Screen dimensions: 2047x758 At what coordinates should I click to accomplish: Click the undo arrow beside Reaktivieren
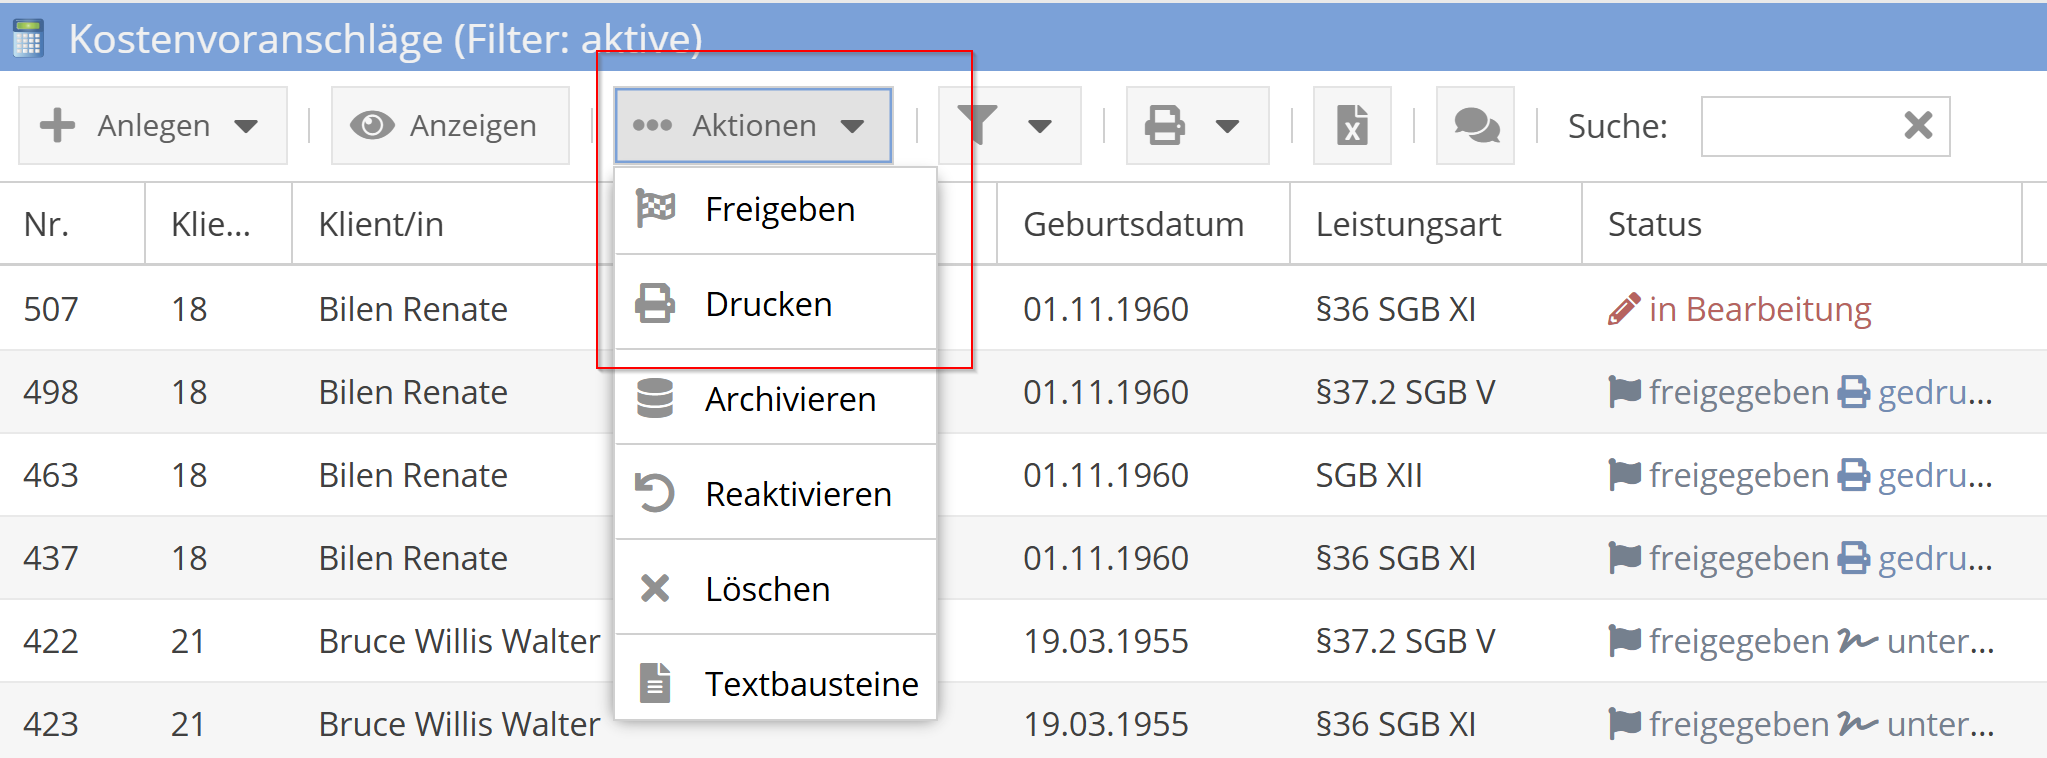click(x=655, y=493)
